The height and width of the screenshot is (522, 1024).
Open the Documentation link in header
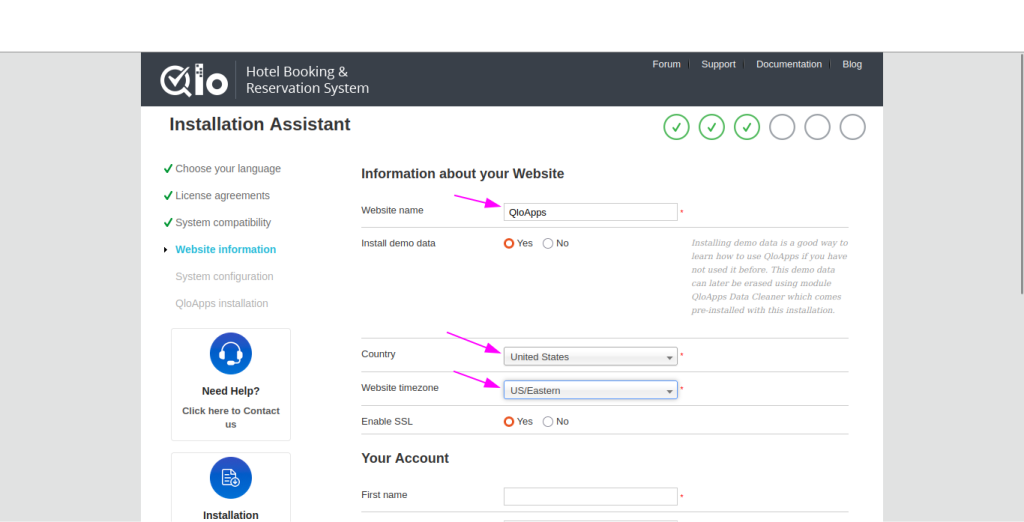click(789, 64)
